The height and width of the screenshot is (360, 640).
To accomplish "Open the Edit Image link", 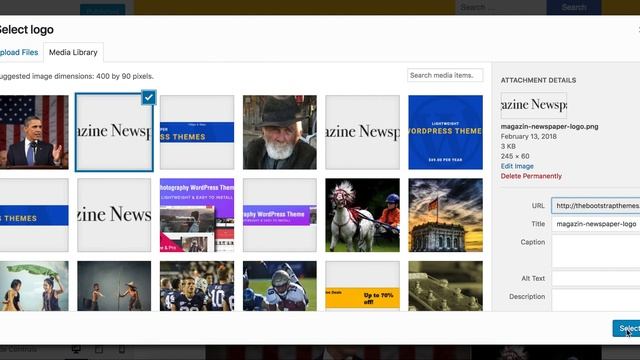I will click(x=517, y=166).
